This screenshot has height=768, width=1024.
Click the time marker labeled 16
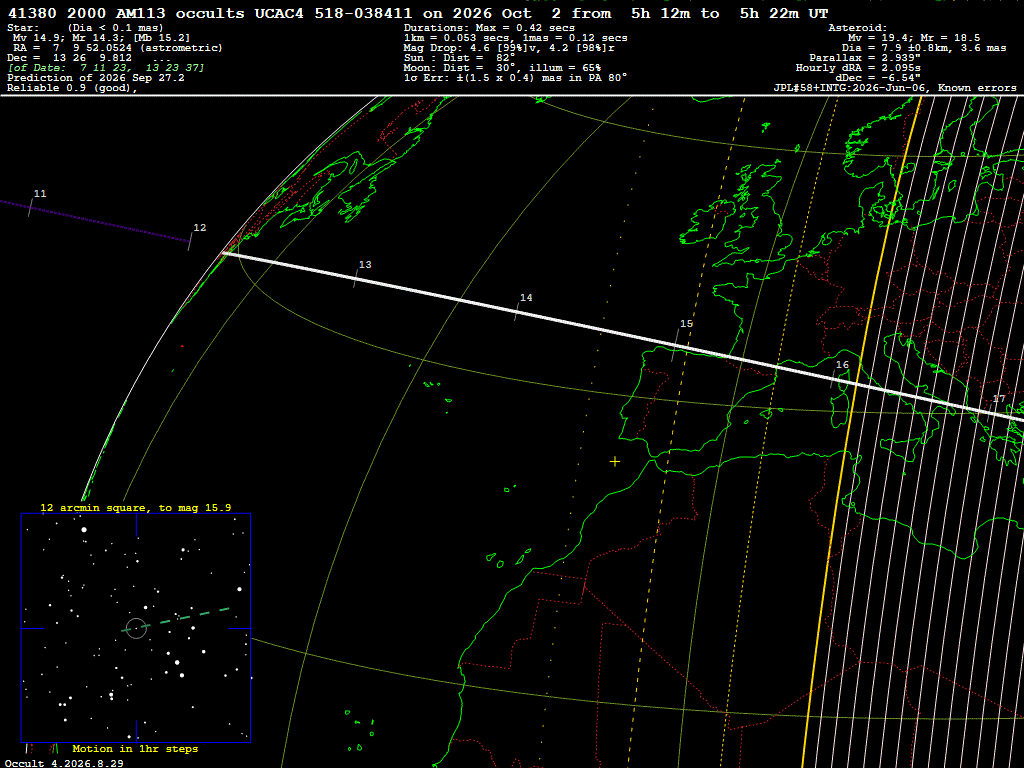coord(842,365)
